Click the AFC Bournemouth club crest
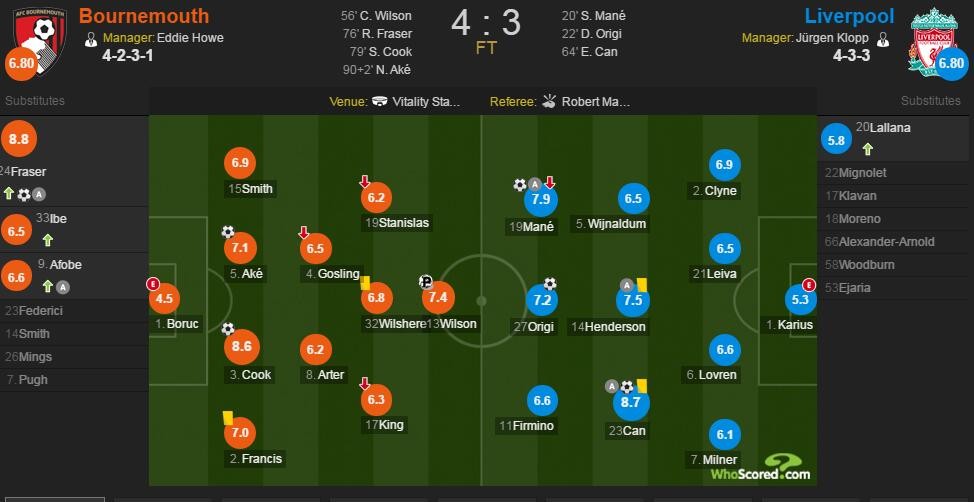The height and width of the screenshot is (502, 974). click(x=40, y=41)
